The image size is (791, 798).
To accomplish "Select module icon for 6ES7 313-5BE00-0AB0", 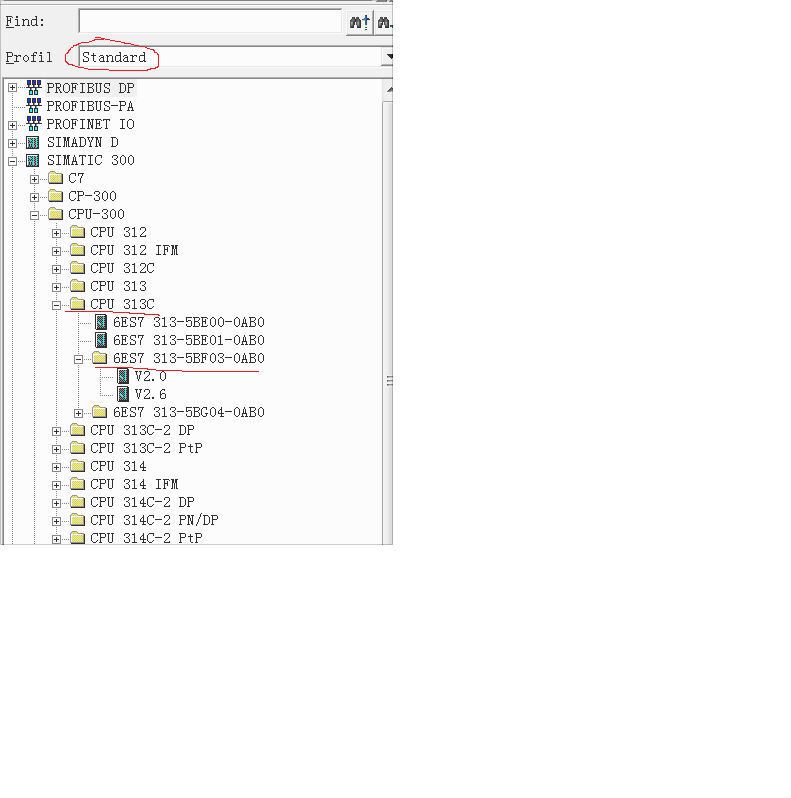I will [x=101, y=322].
